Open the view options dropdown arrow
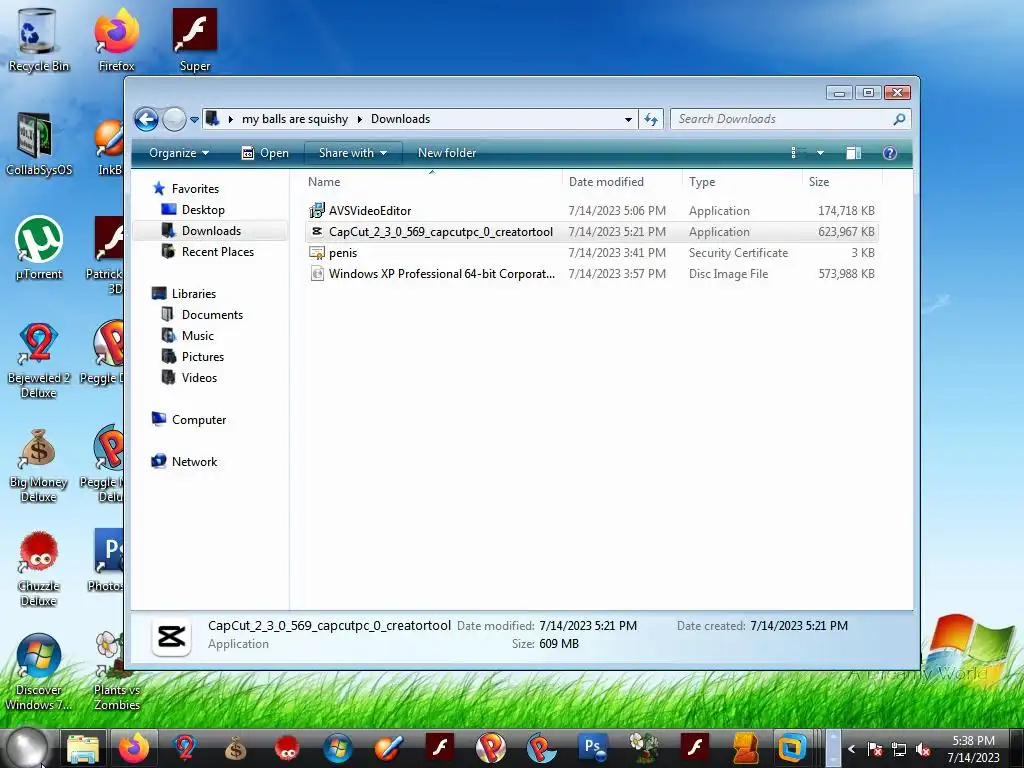 [x=820, y=153]
